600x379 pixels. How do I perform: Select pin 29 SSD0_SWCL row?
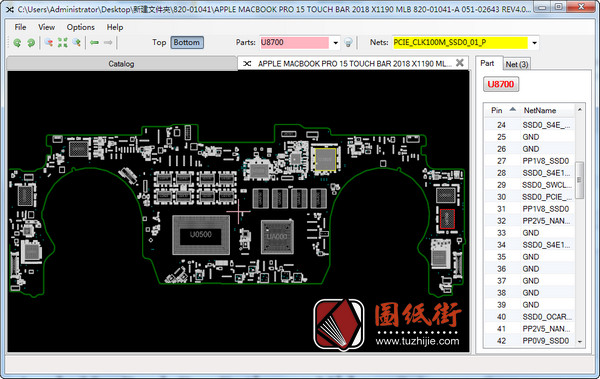pyautogui.click(x=530, y=185)
